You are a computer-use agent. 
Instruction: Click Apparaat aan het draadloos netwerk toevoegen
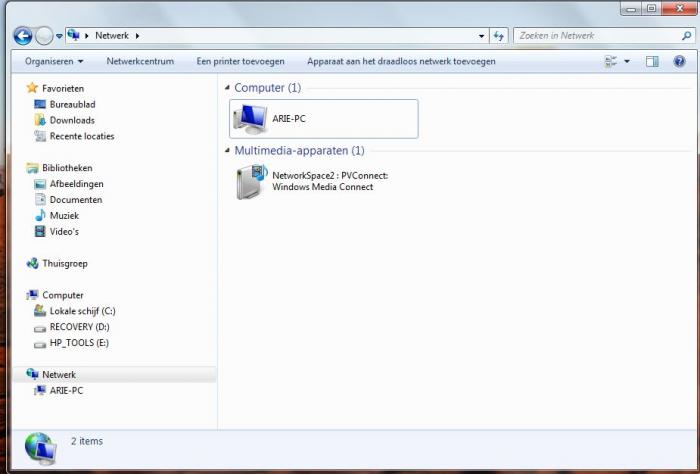point(401,61)
